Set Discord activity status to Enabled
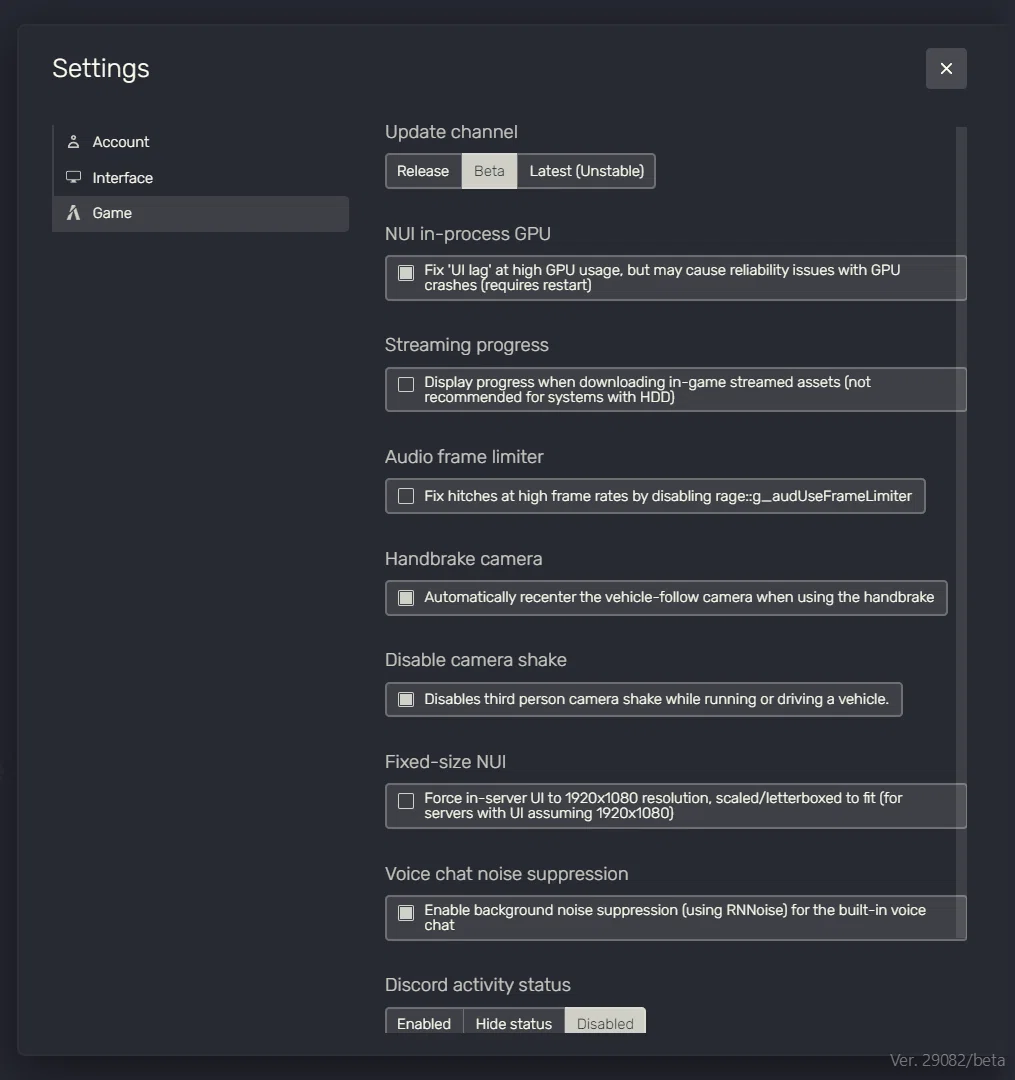Viewport: 1015px width, 1080px height. [x=424, y=1021]
